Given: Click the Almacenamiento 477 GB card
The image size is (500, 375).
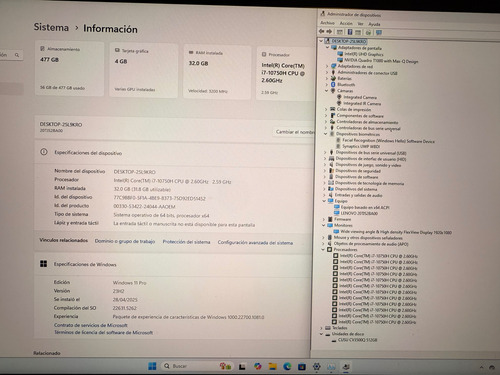Looking at the screenshot, I should [x=69, y=68].
